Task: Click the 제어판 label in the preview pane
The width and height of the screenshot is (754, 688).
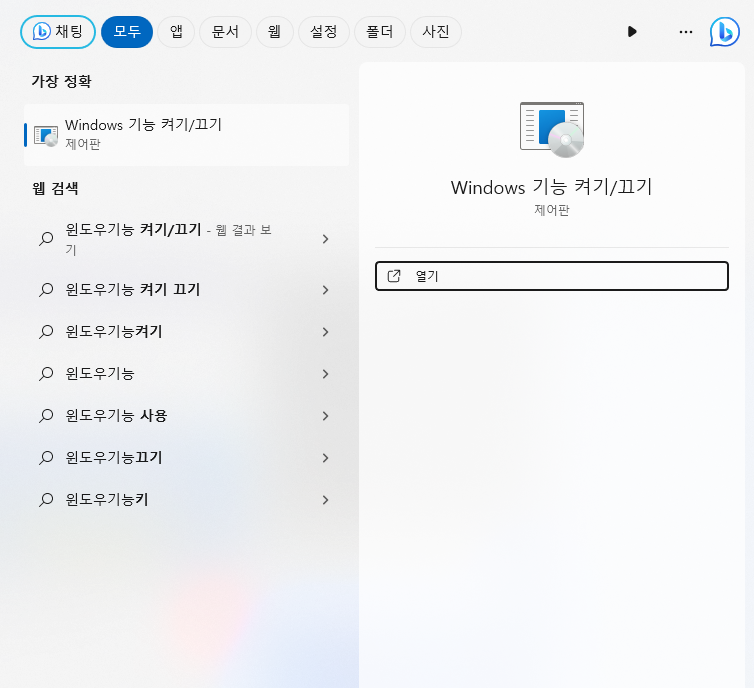Action: pos(552,210)
